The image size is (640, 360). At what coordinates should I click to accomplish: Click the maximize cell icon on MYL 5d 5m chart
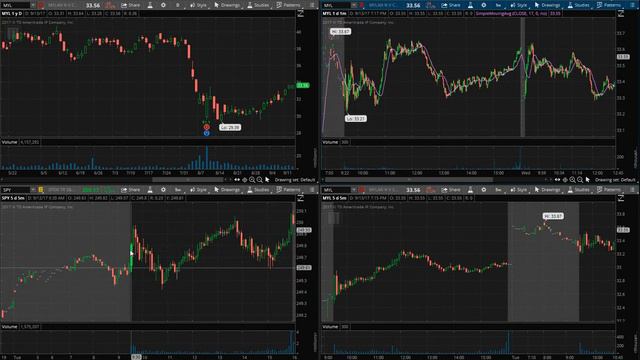[x=621, y=198]
